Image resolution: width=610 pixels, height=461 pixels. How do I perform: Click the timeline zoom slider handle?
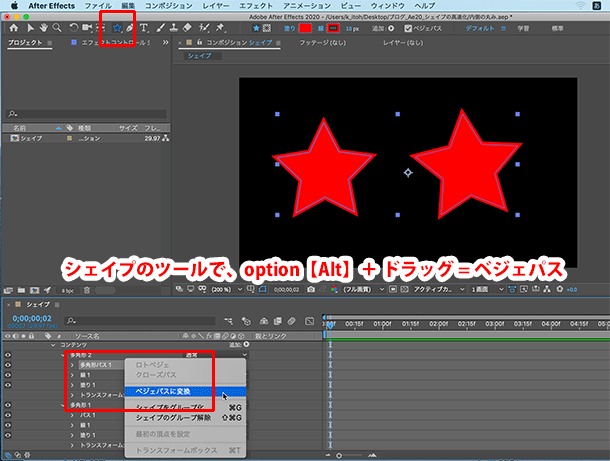coord(339,455)
